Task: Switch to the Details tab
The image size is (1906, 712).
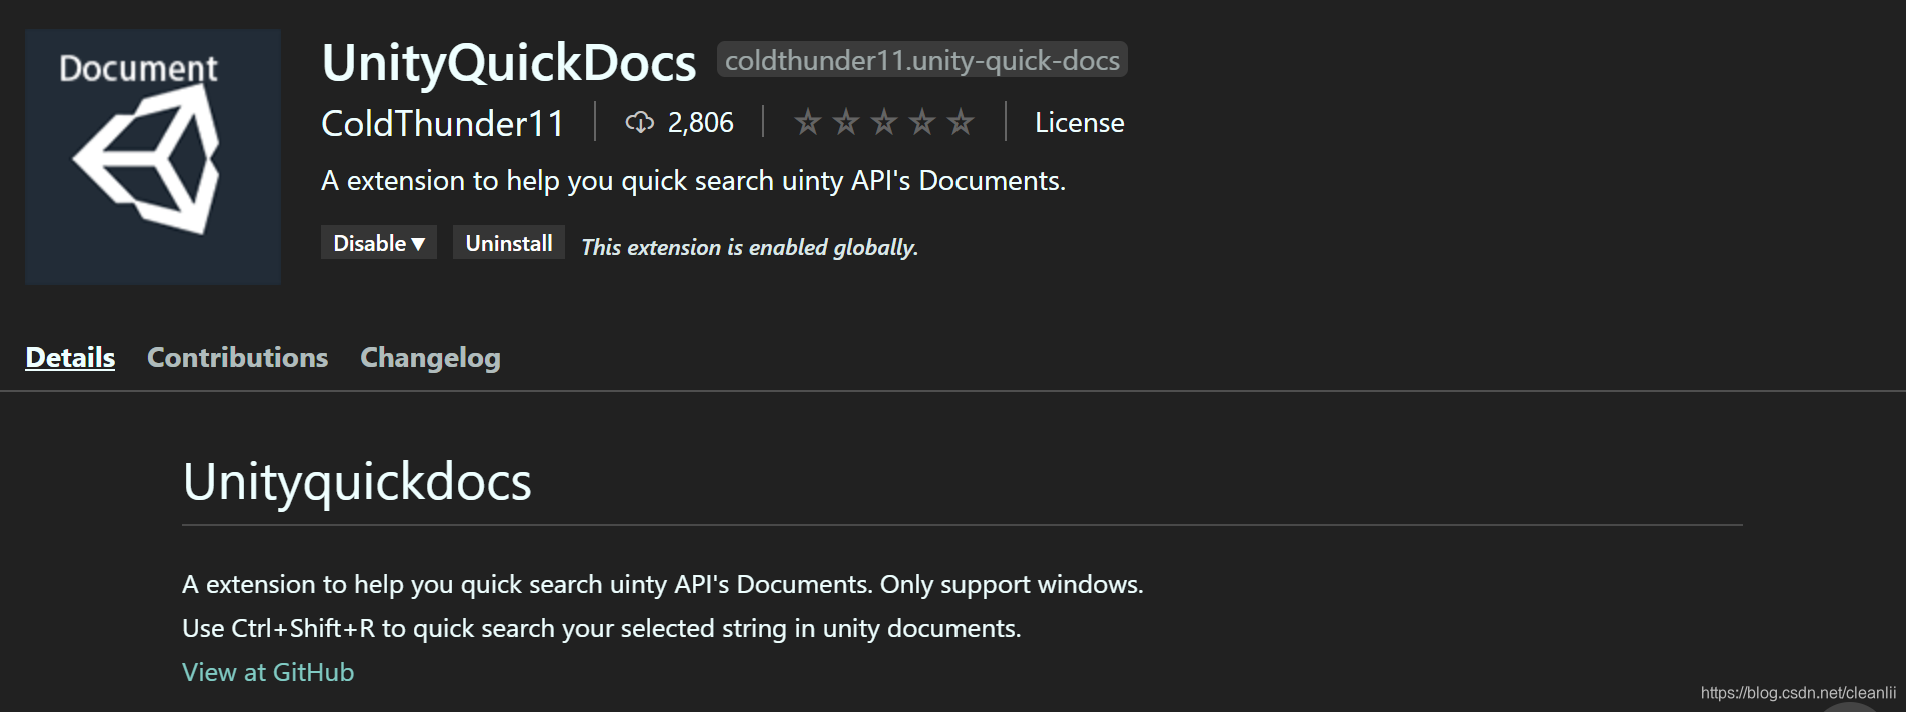Action: coord(70,357)
